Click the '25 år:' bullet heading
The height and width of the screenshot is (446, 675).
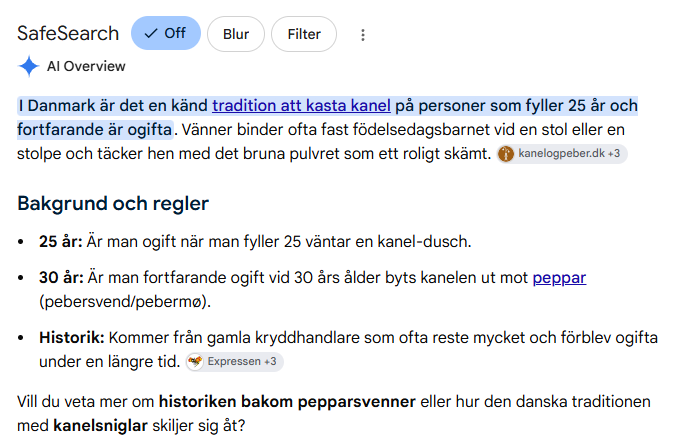(61, 242)
